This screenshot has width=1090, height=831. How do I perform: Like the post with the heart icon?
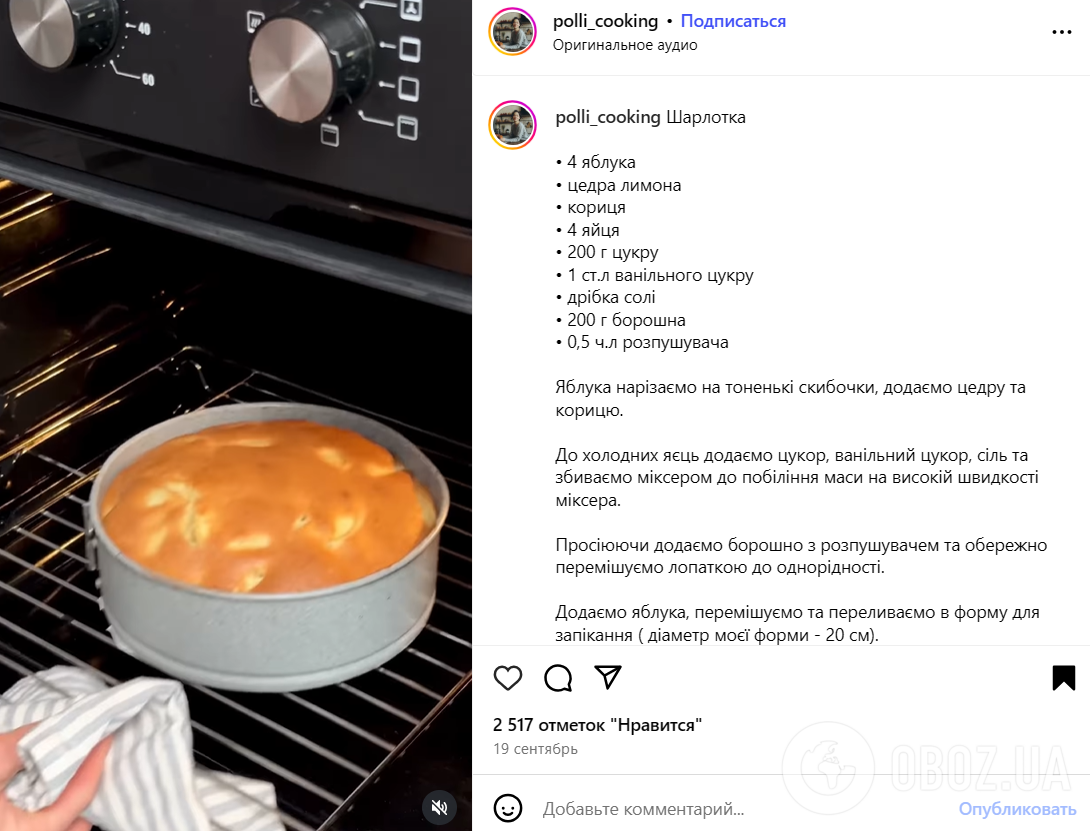pyautogui.click(x=507, y=677)
